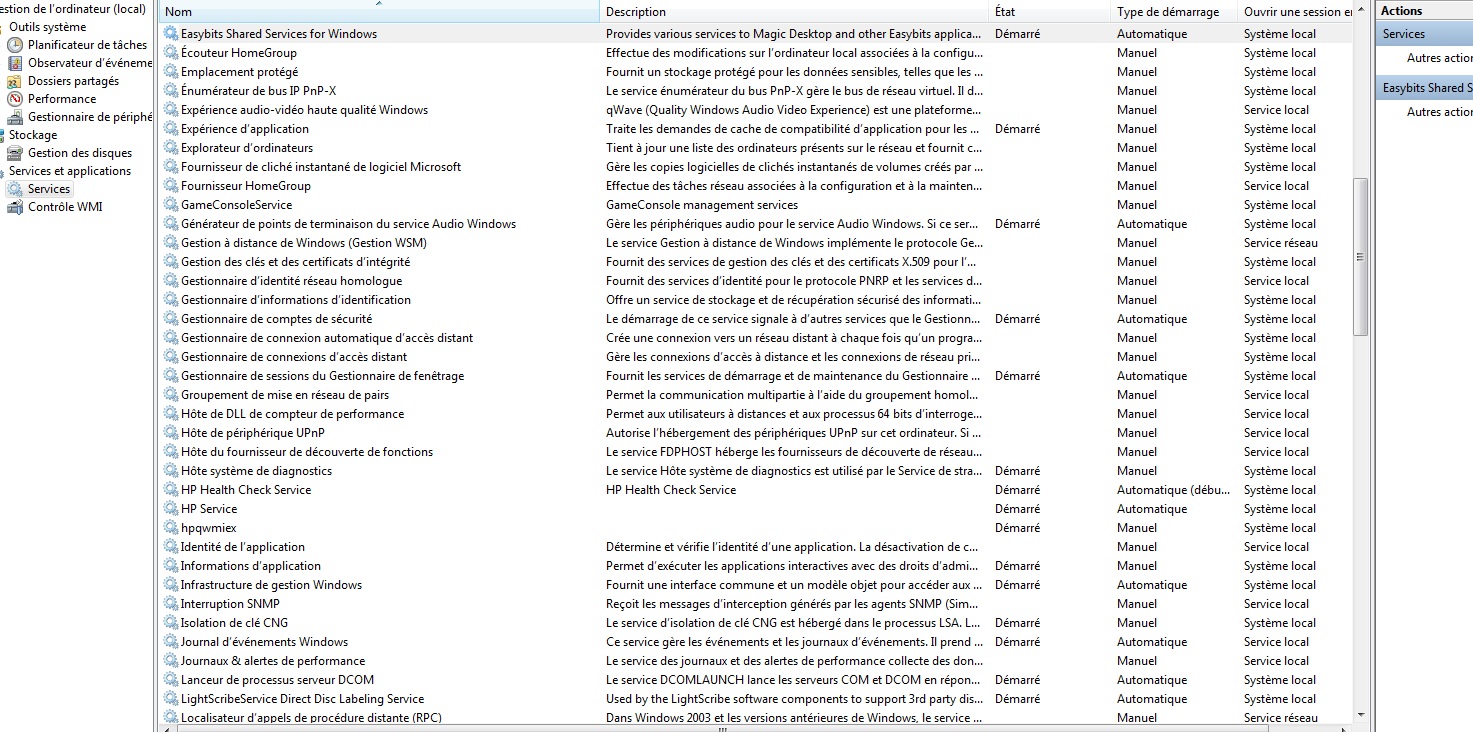Click gear icon beside hpqwmiex
This screenshot has height=732, width=1473.
[x=171, y=528]
